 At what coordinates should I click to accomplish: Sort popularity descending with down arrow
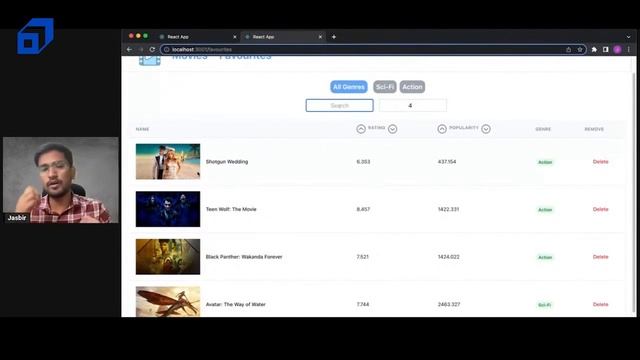(486, 129)
